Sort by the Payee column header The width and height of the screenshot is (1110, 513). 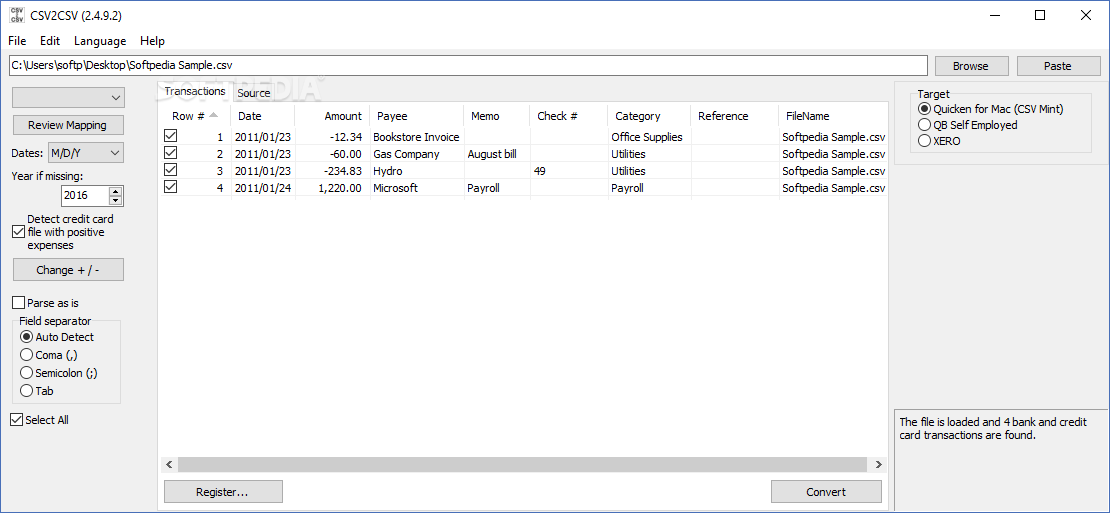tap(416, 116)
